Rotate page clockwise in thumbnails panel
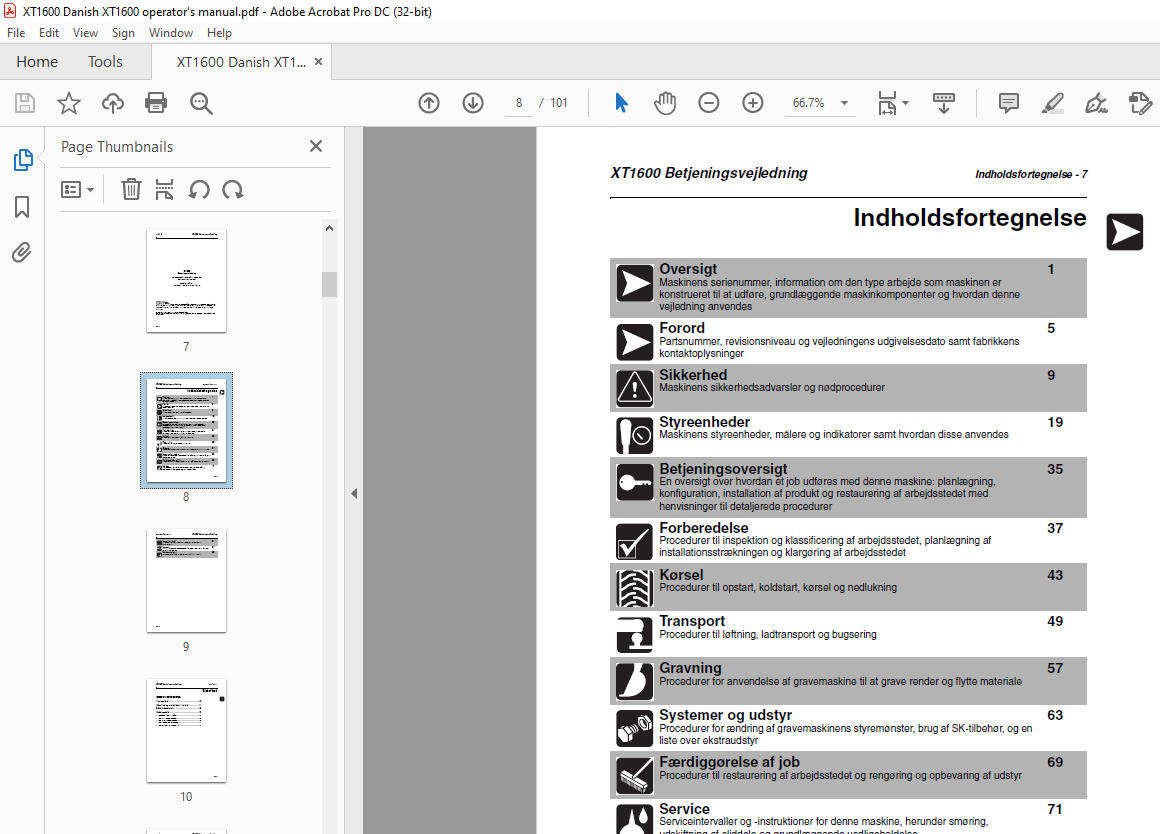 click(x=233, y=189)
